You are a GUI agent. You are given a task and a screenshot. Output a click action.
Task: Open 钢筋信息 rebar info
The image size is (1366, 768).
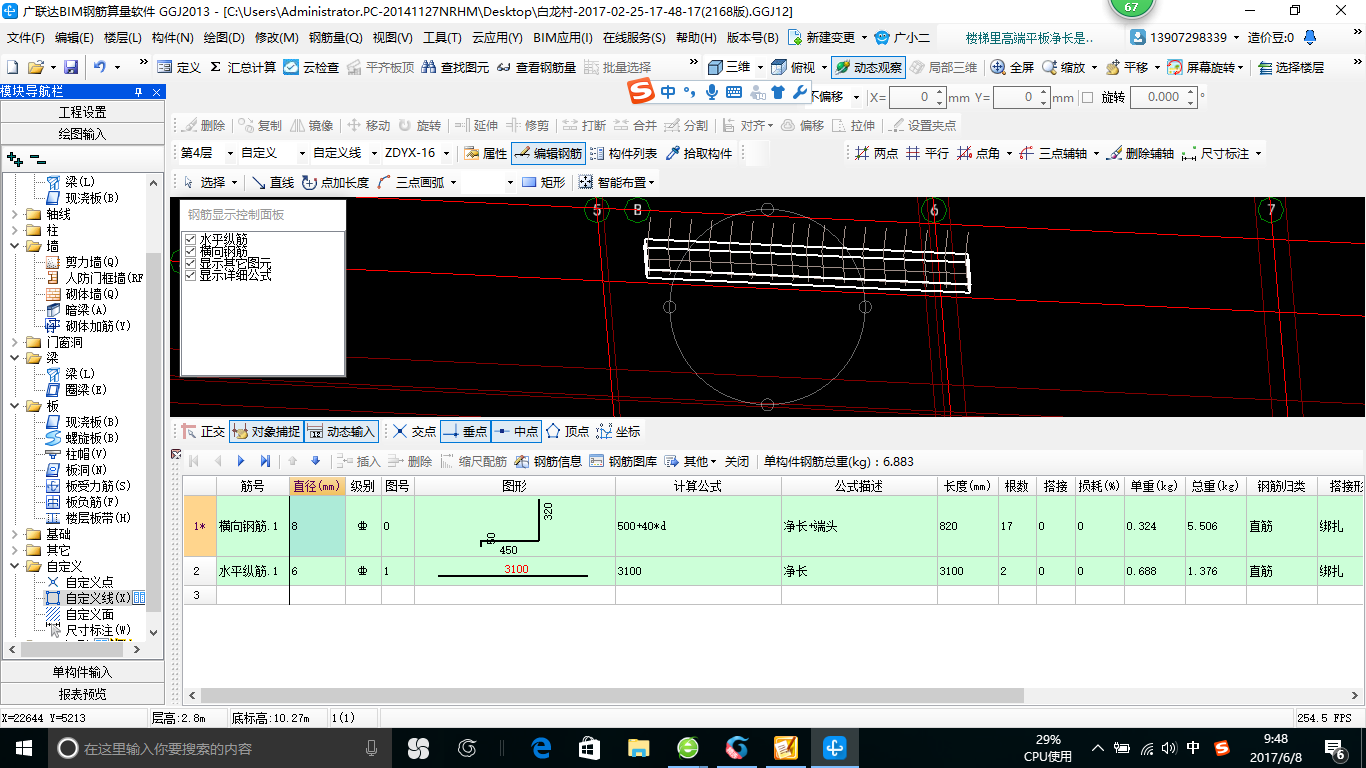[x=548, y=461]
